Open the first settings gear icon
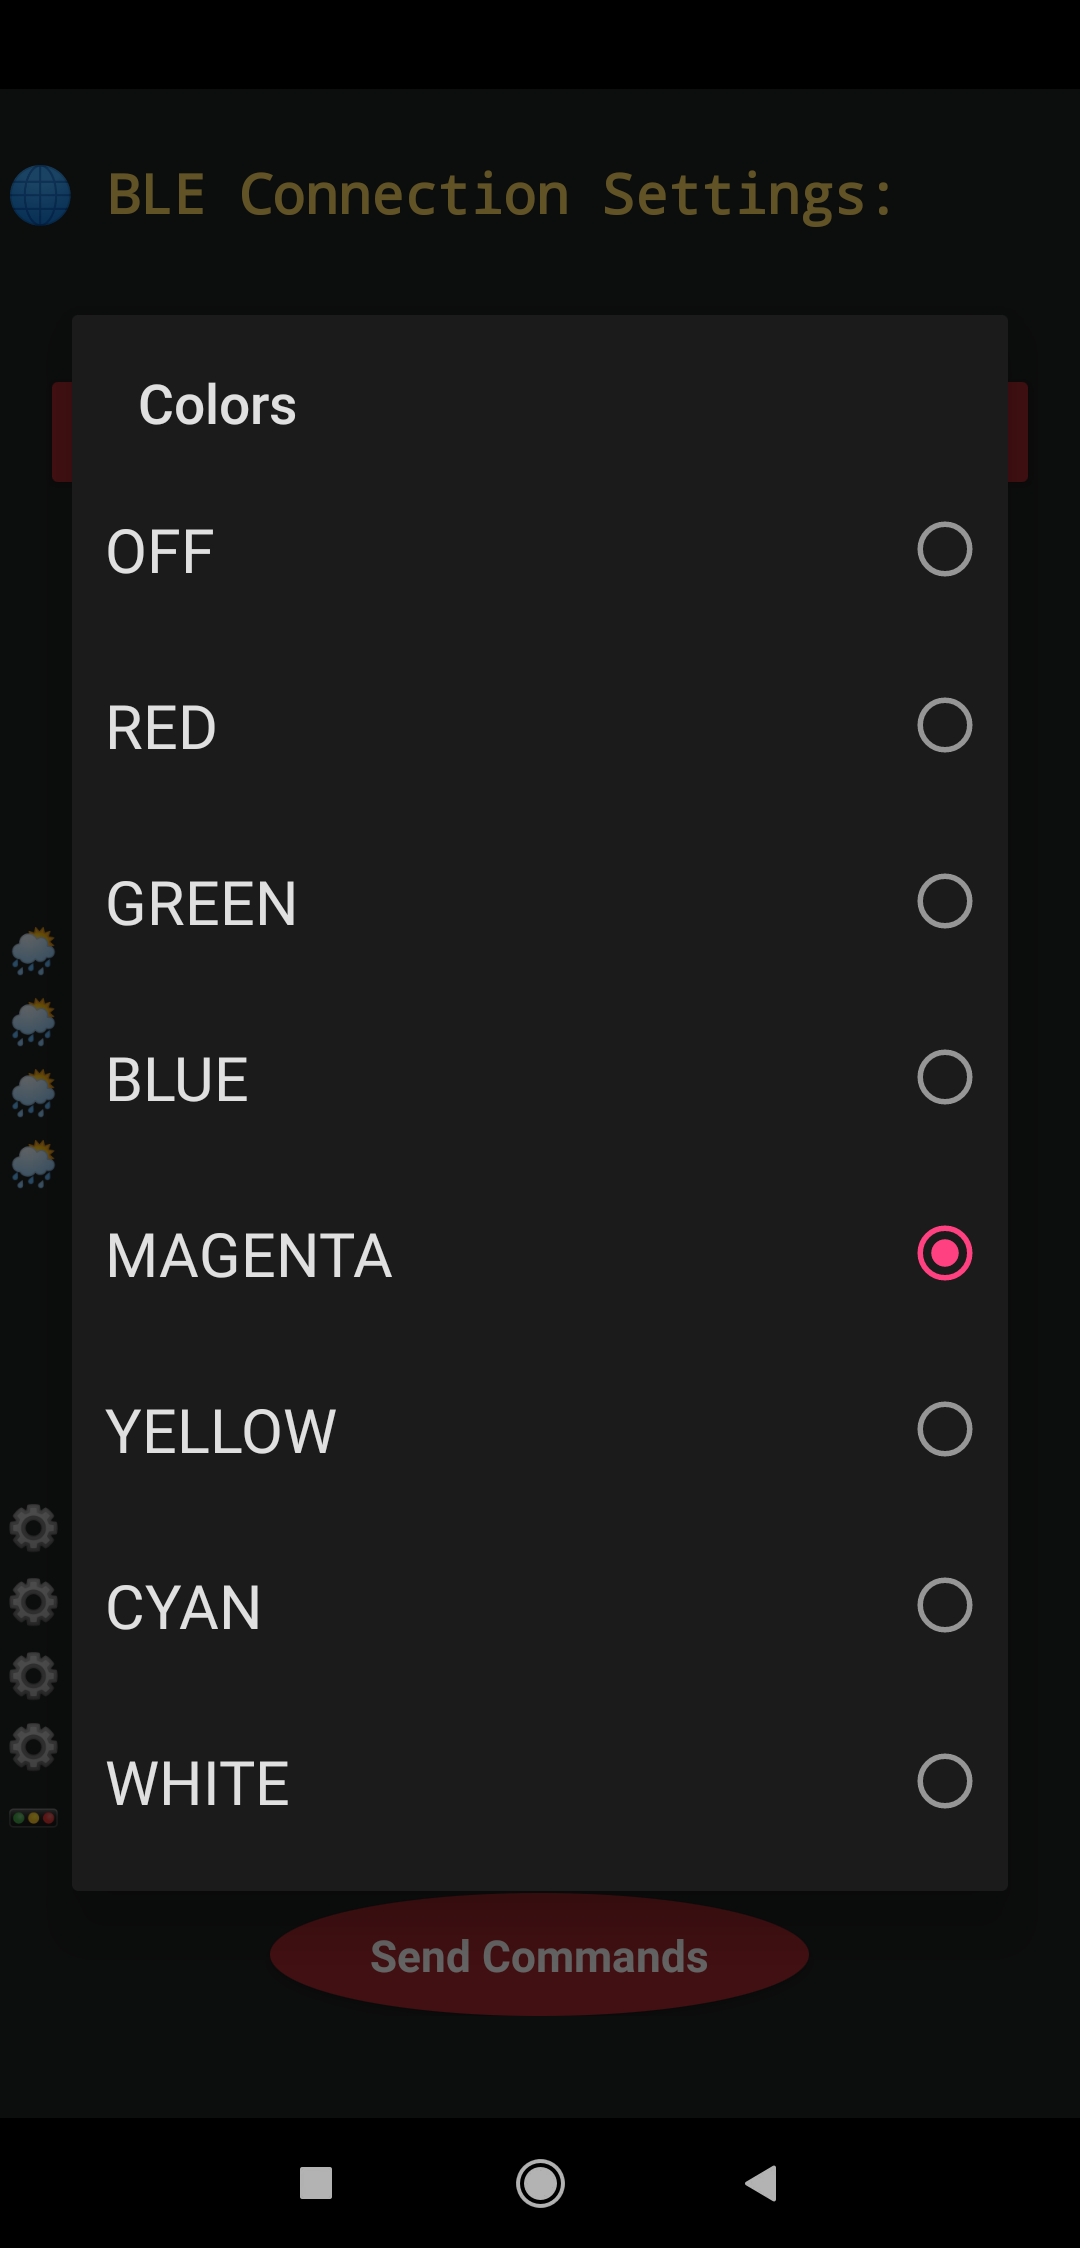Viewport: 1080px width, 2248px height. tap(33, 1528)
